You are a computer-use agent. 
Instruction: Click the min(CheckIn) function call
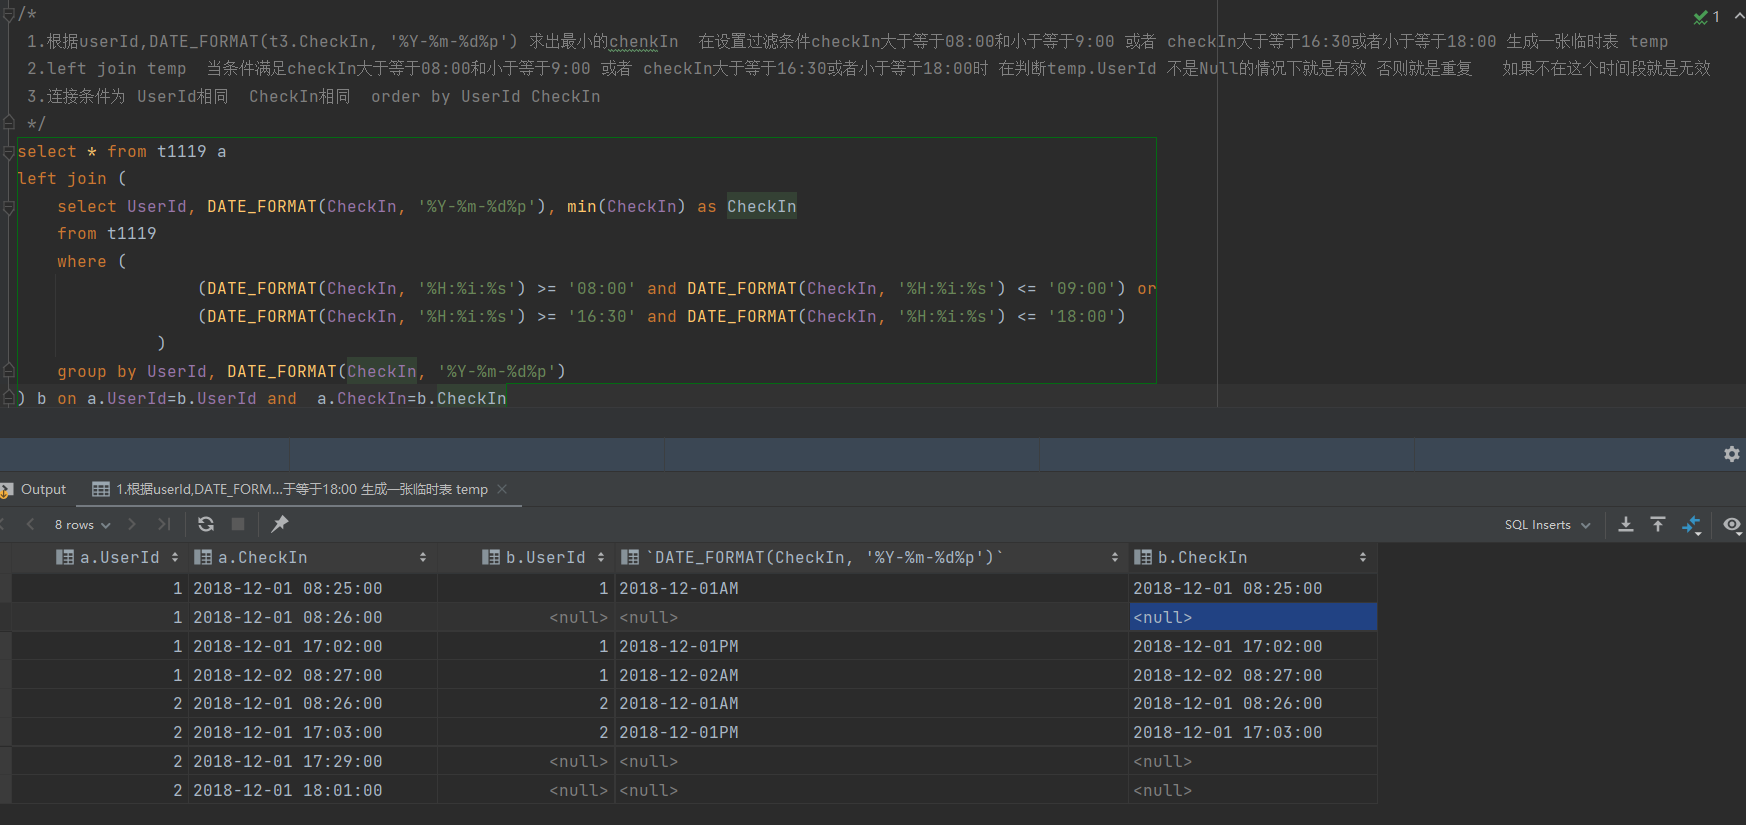coord(626,206)
